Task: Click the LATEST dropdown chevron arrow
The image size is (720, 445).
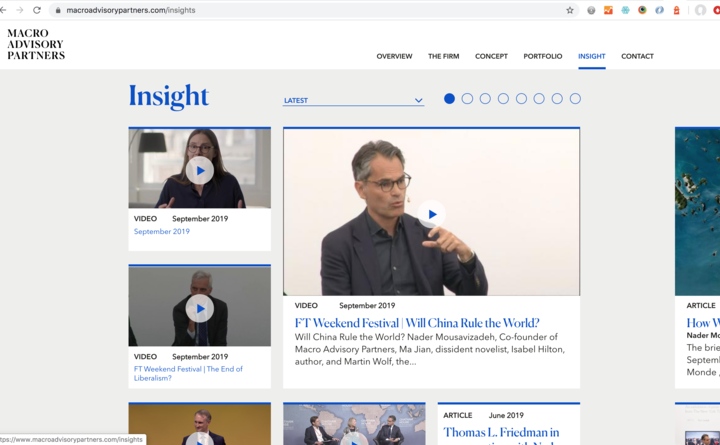Action: click(x=418, y=100)
